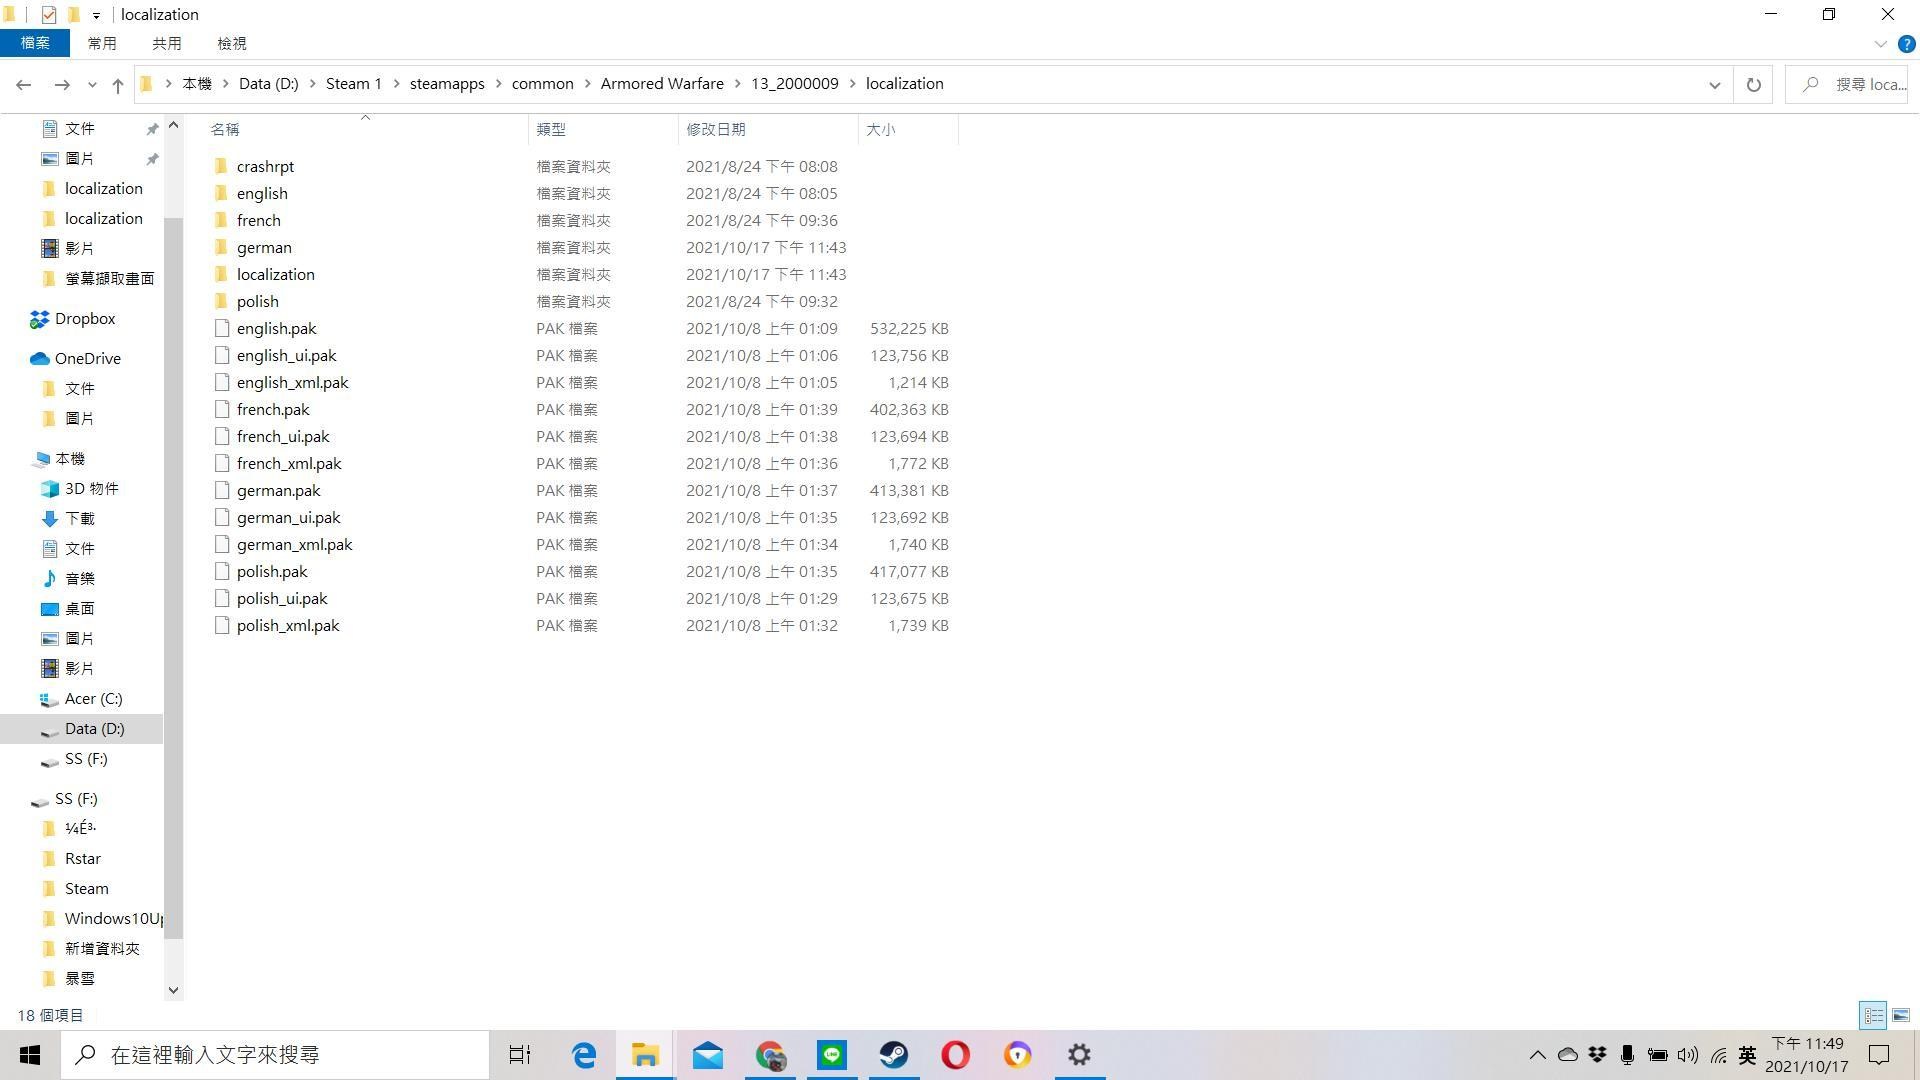The height and width of the screenshot is (1080, 1920).
Task: Sort files by 修改日期 column header
Action: point(715,129)
